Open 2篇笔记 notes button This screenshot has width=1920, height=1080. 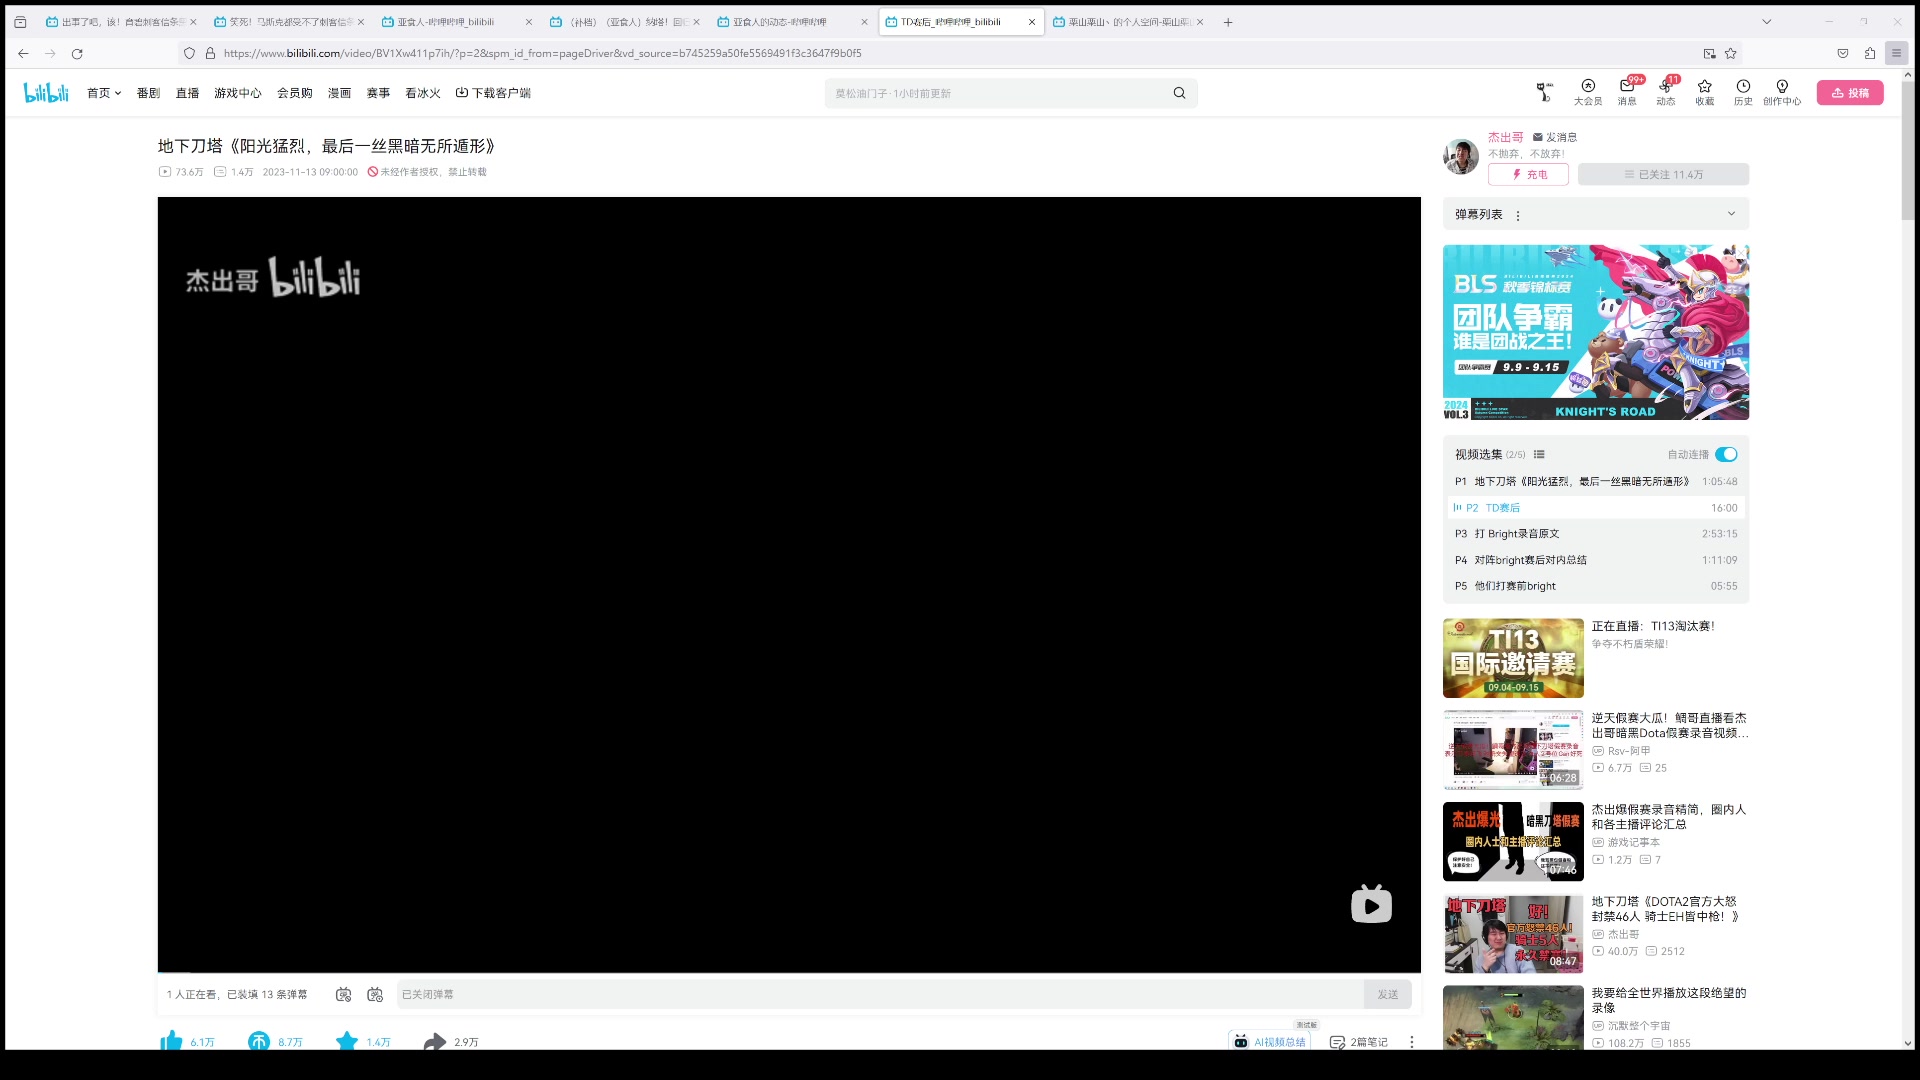coord(1358,1042)
